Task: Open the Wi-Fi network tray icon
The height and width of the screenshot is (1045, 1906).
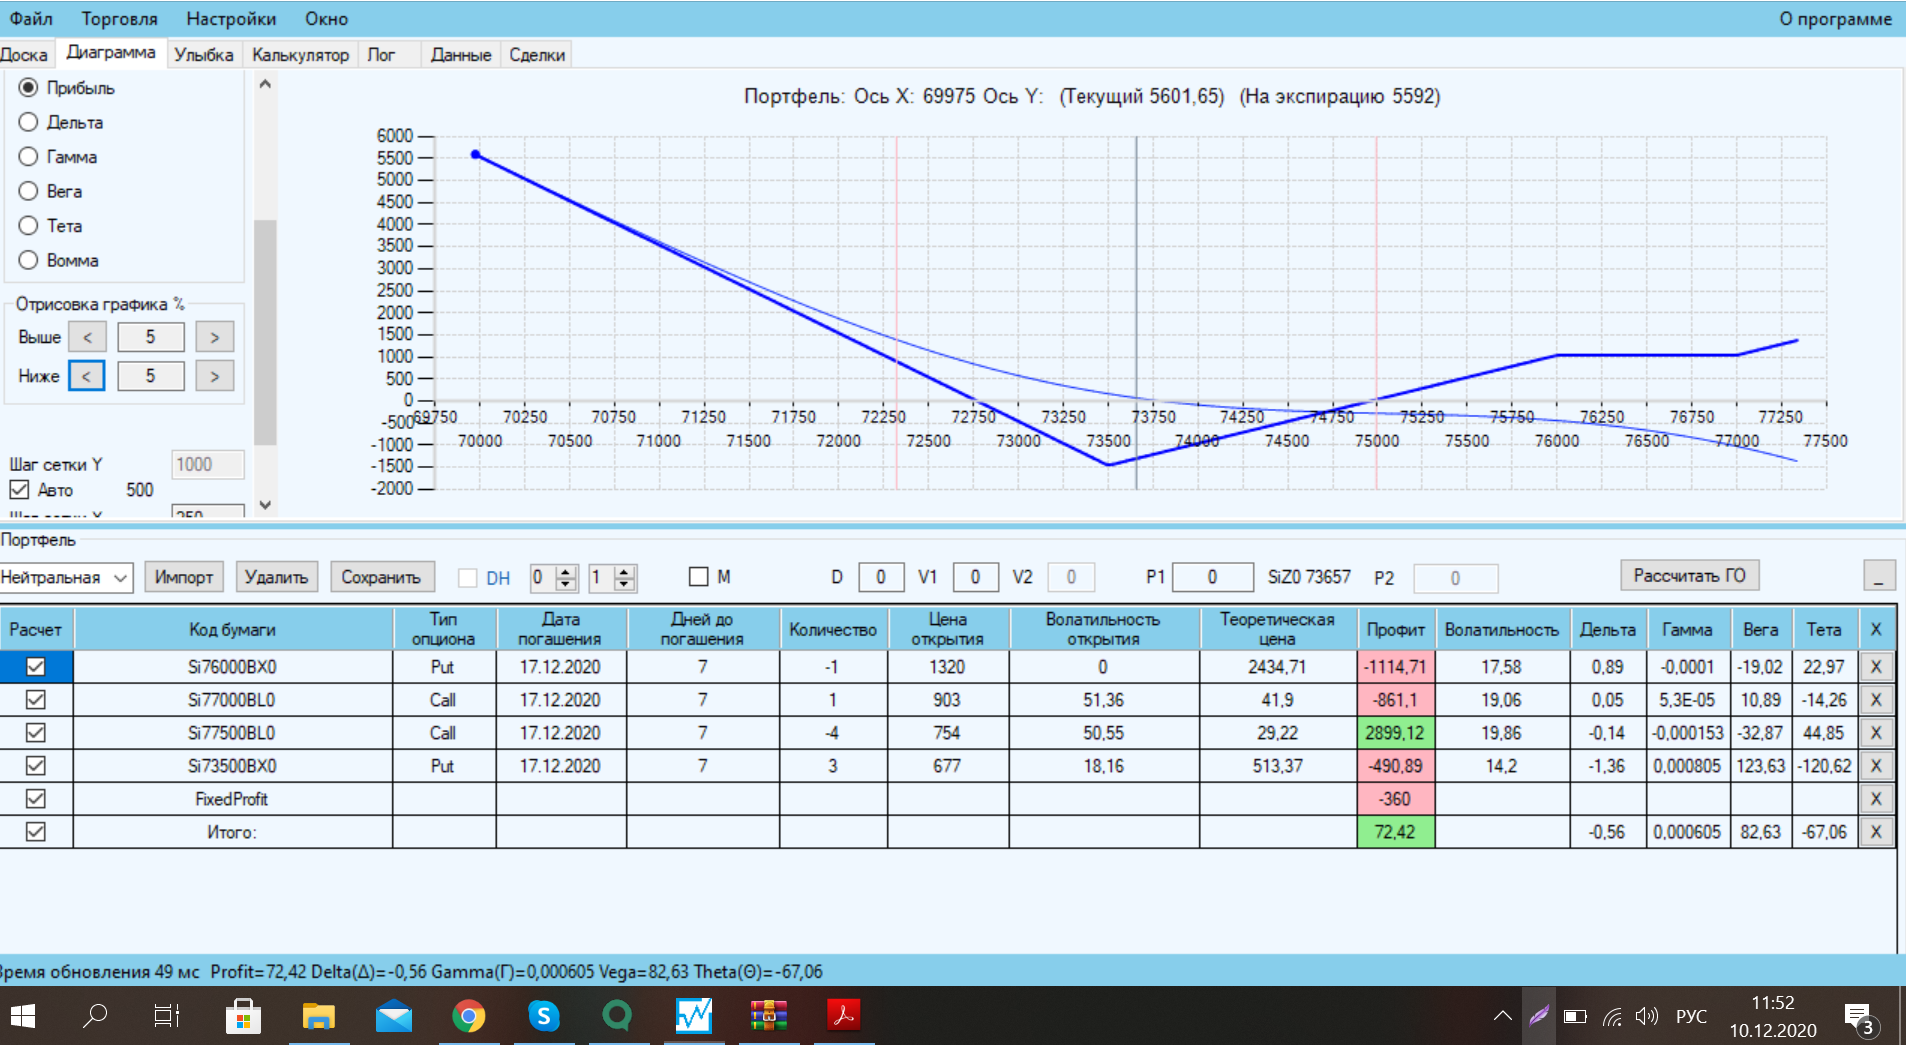Action: pyautogui.click(x=1612, y=1017)
